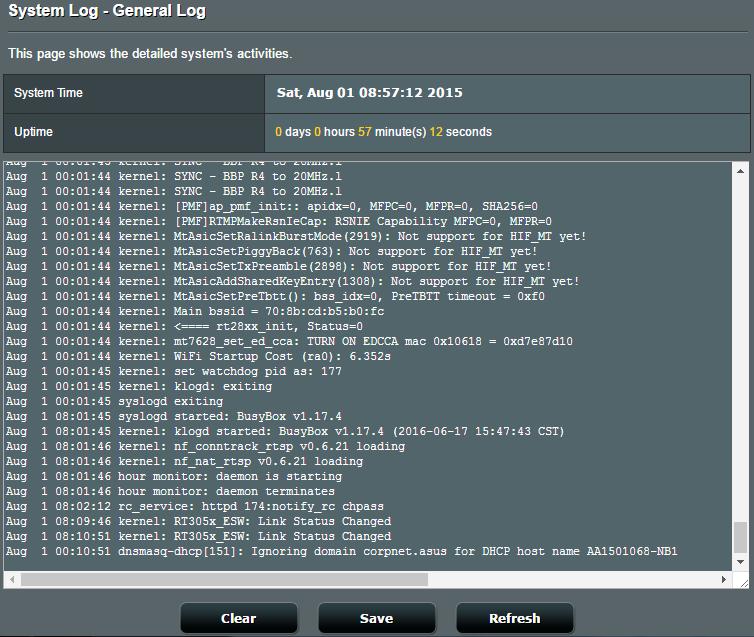Click the Uptime label

click(x=33, y=132)
